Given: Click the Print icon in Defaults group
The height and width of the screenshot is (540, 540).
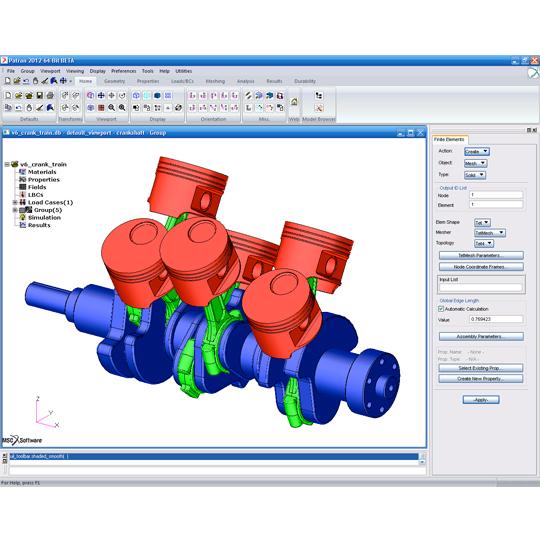Looking at the screenshot, I should coord(50,95).
